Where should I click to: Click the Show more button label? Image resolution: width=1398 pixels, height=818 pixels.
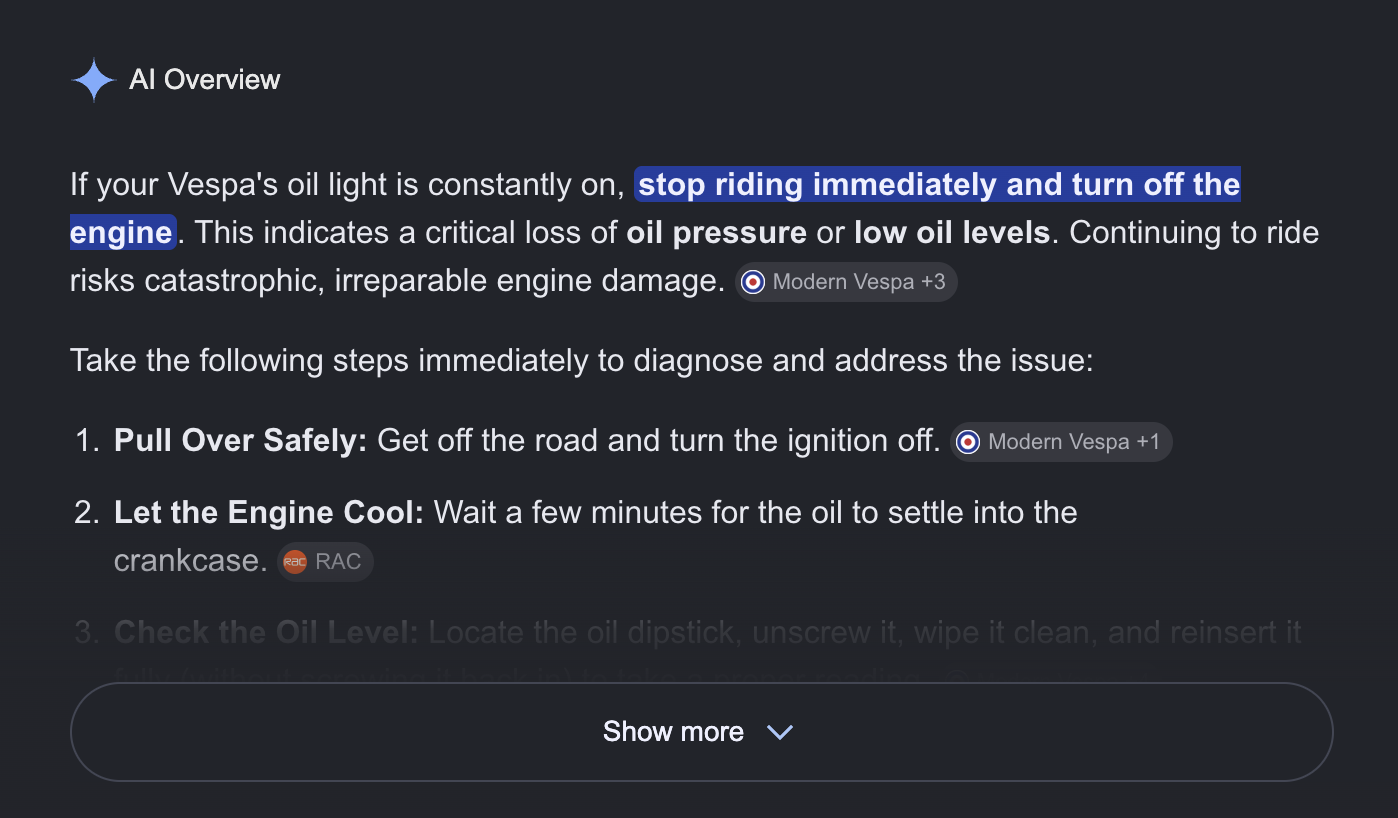673,732
